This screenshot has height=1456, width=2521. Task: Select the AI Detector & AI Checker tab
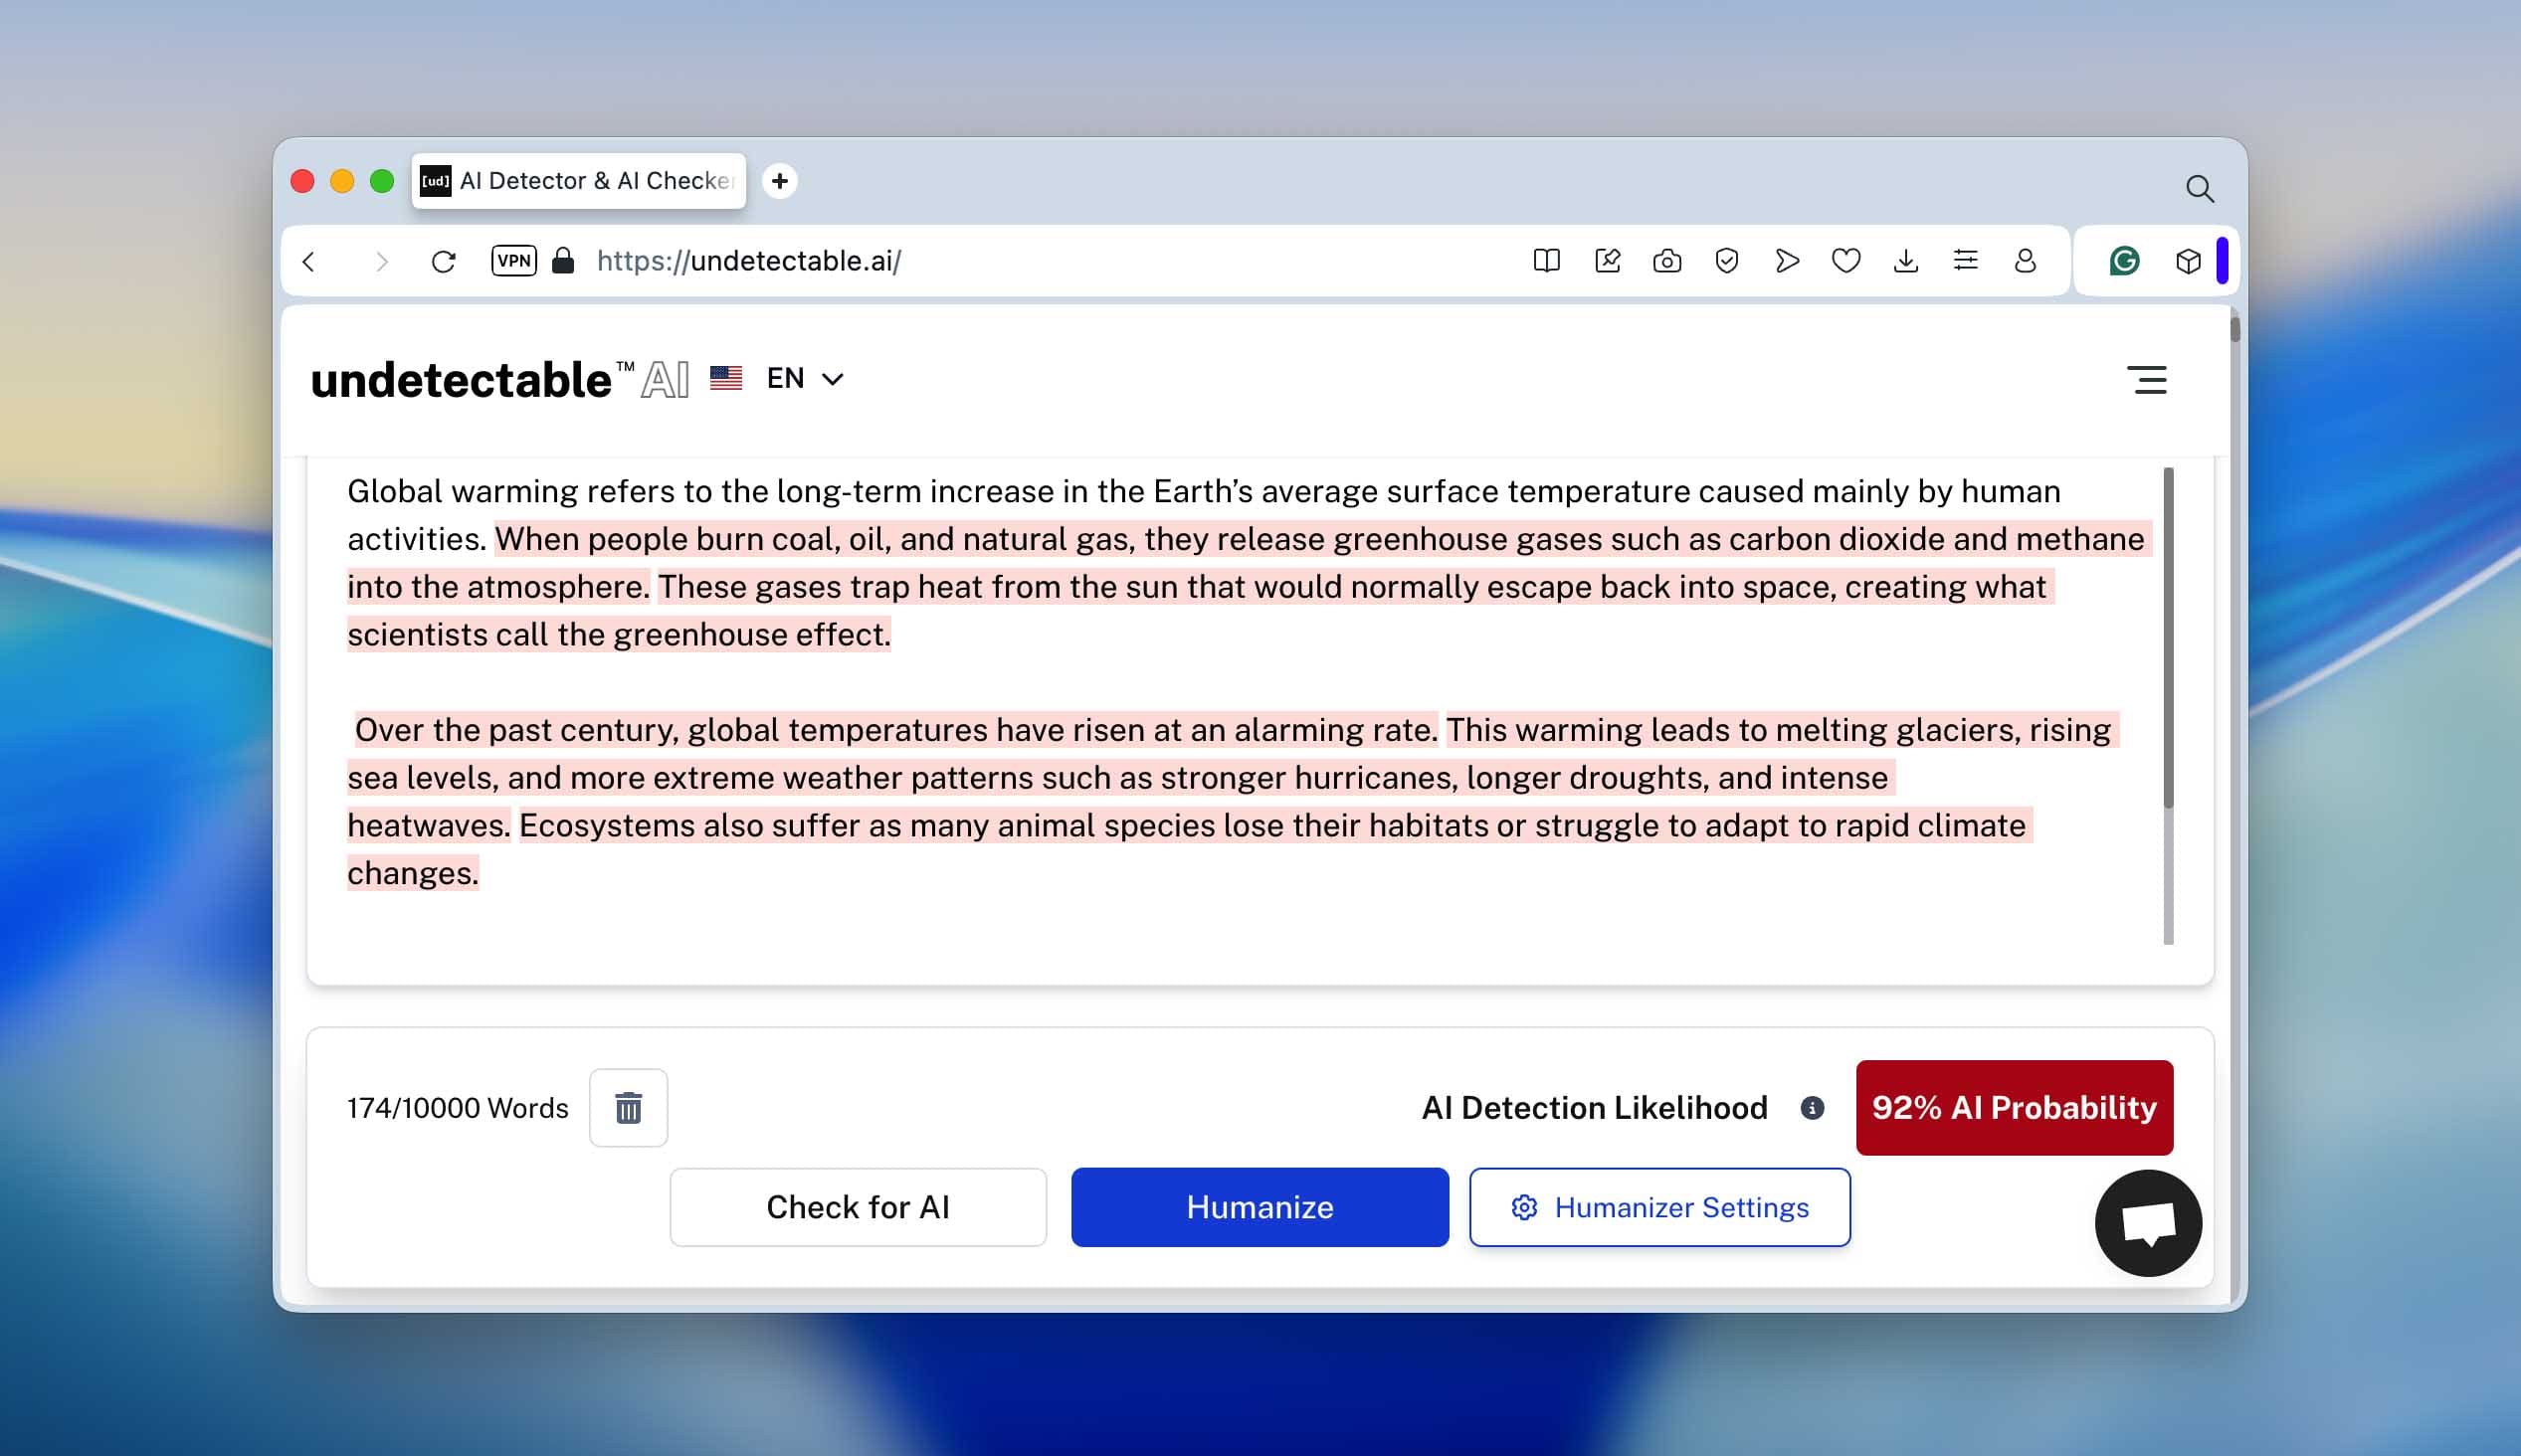pos(579,181)
